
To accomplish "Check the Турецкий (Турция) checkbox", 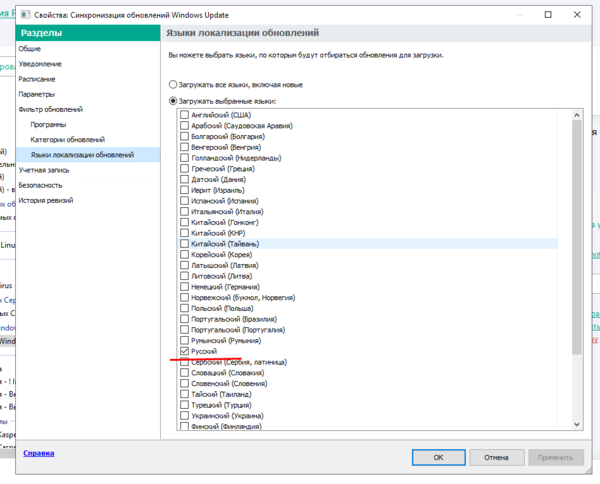I will [184, 404].
